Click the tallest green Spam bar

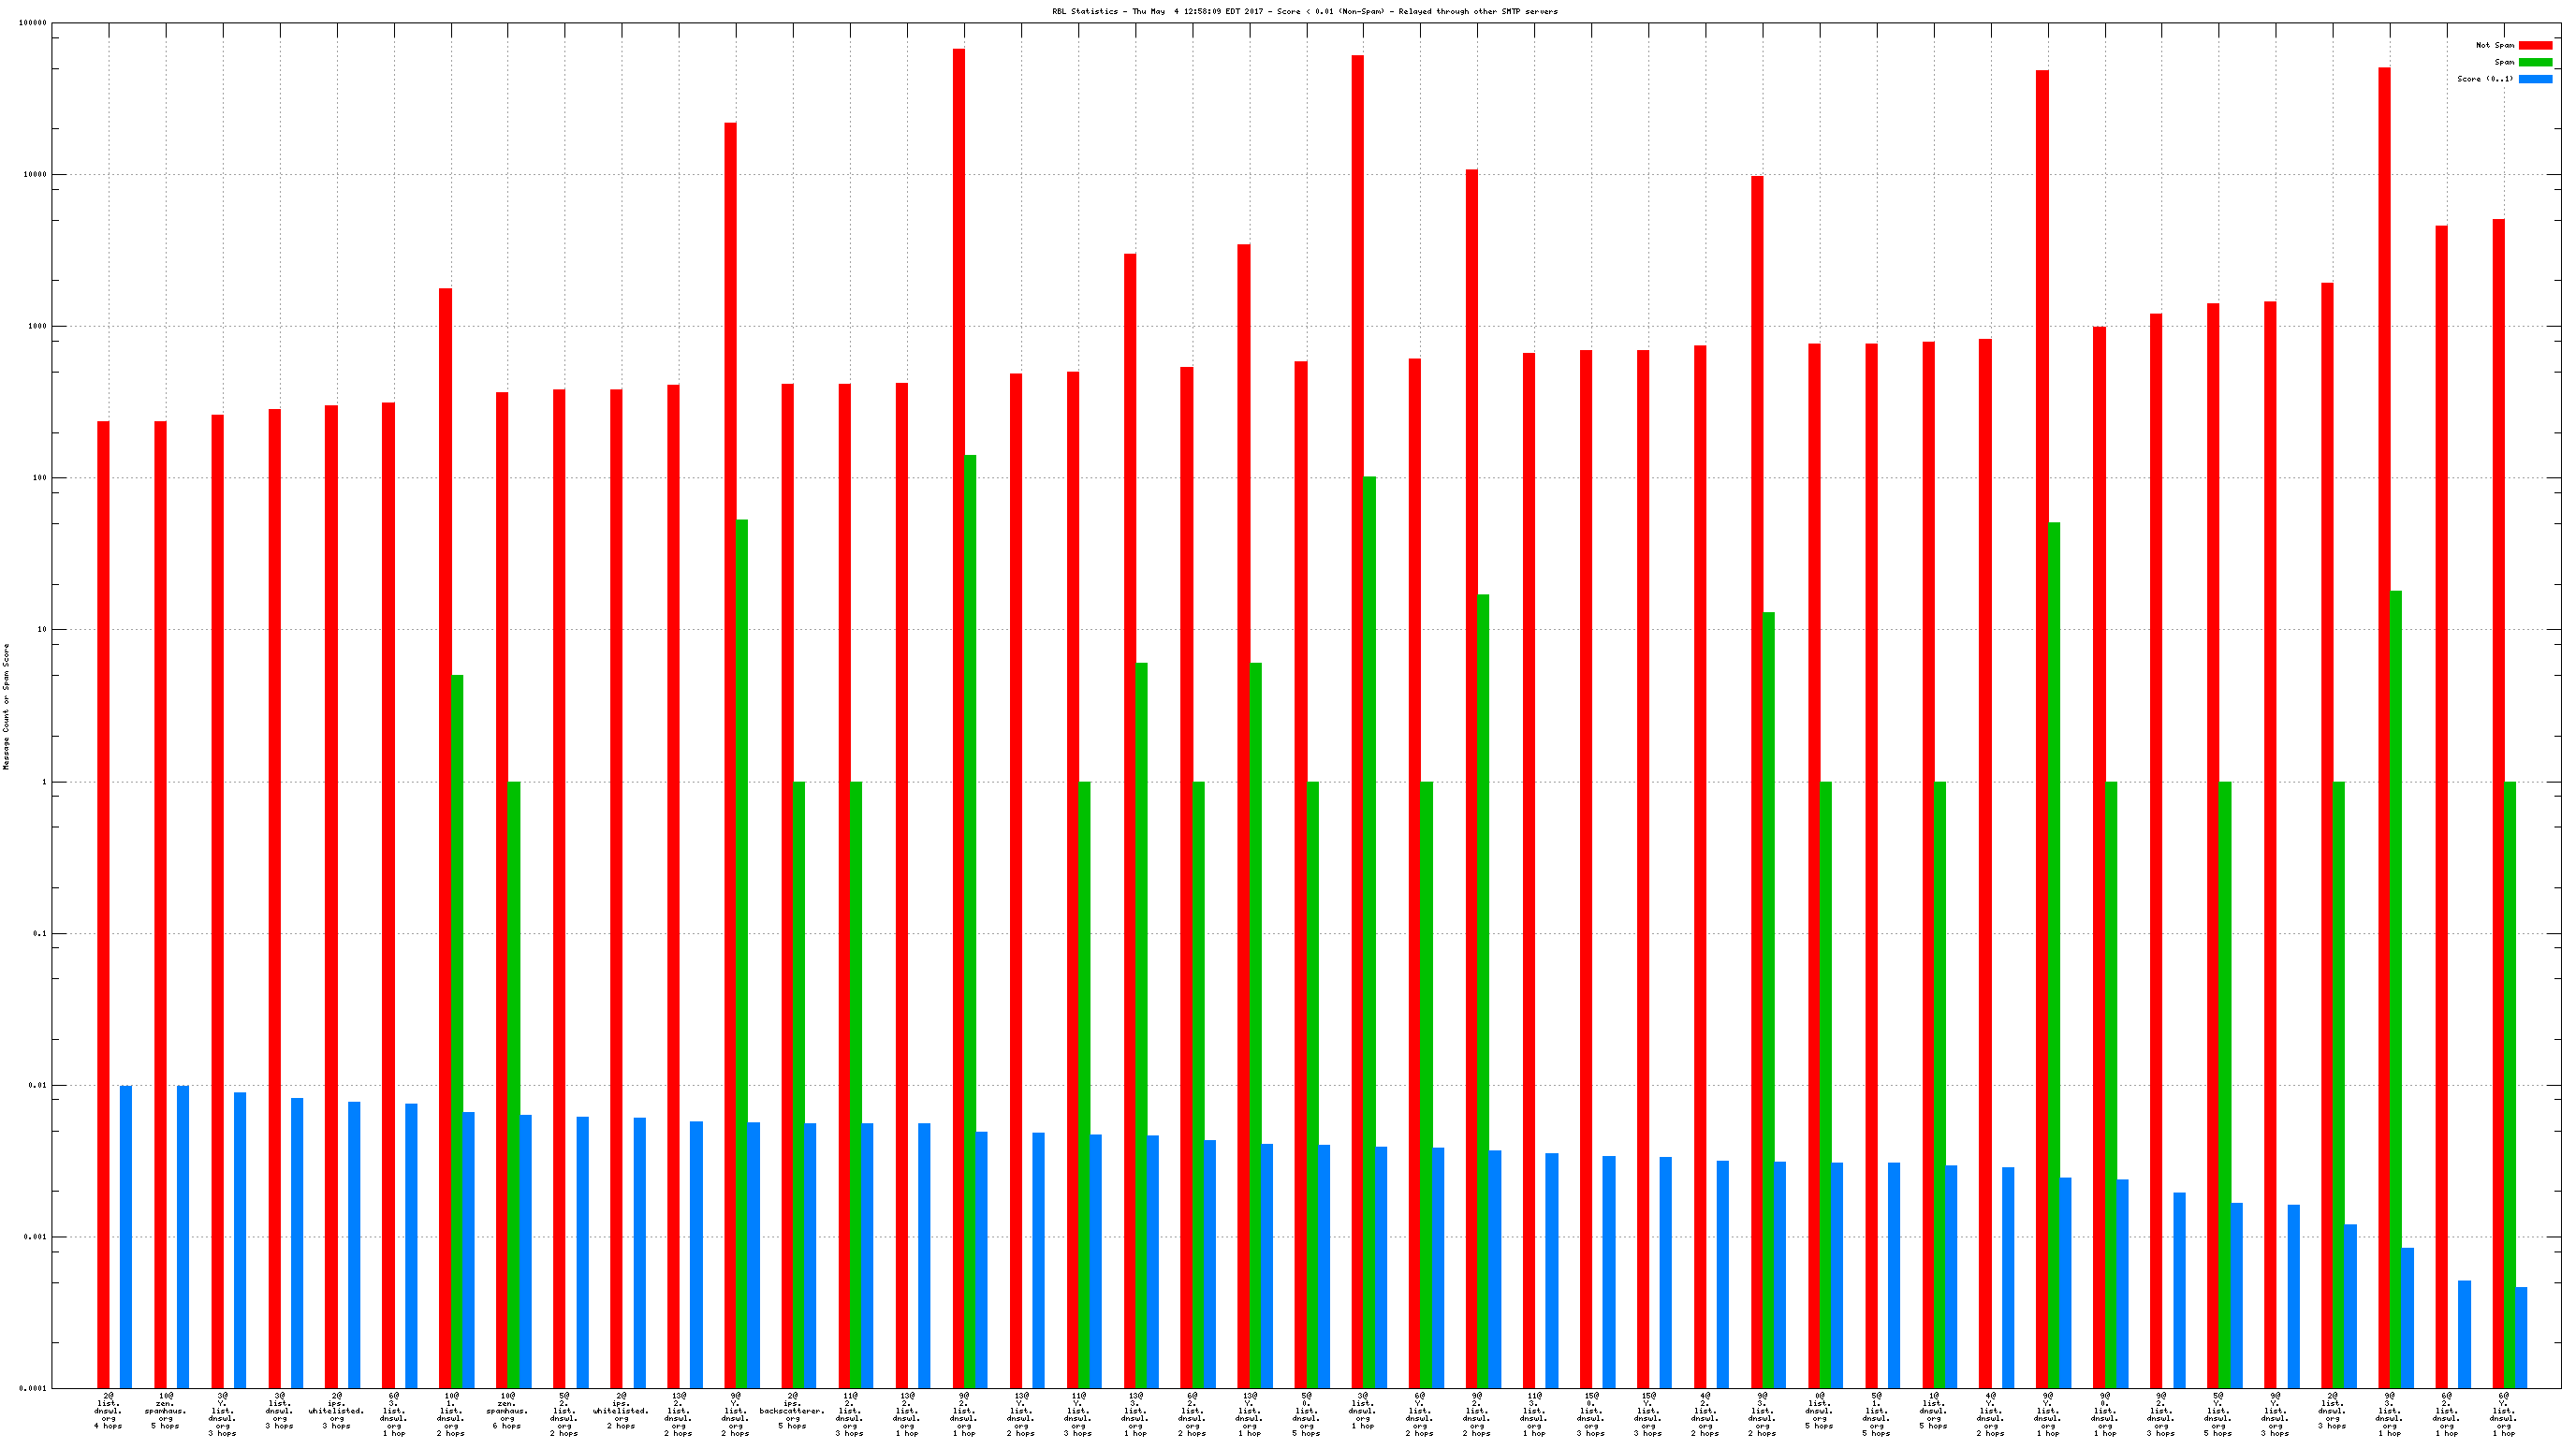pos(970,900)
